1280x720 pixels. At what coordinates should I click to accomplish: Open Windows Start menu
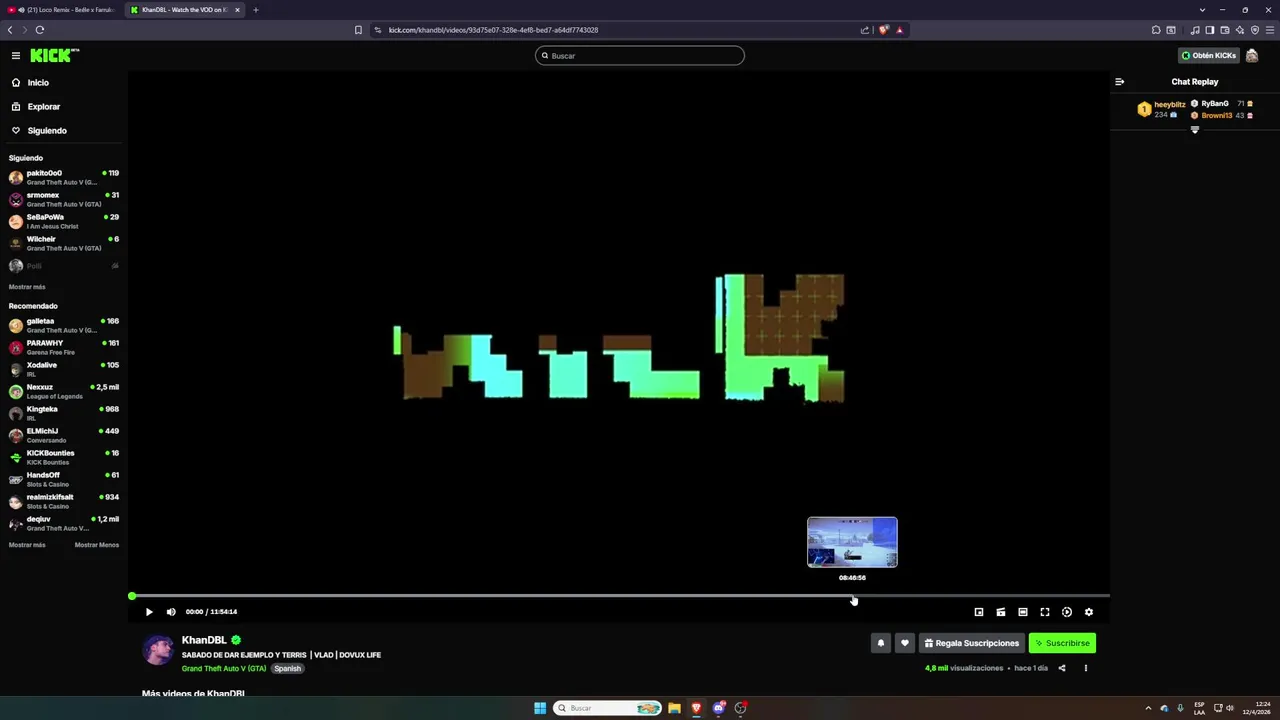click(540, 708)
